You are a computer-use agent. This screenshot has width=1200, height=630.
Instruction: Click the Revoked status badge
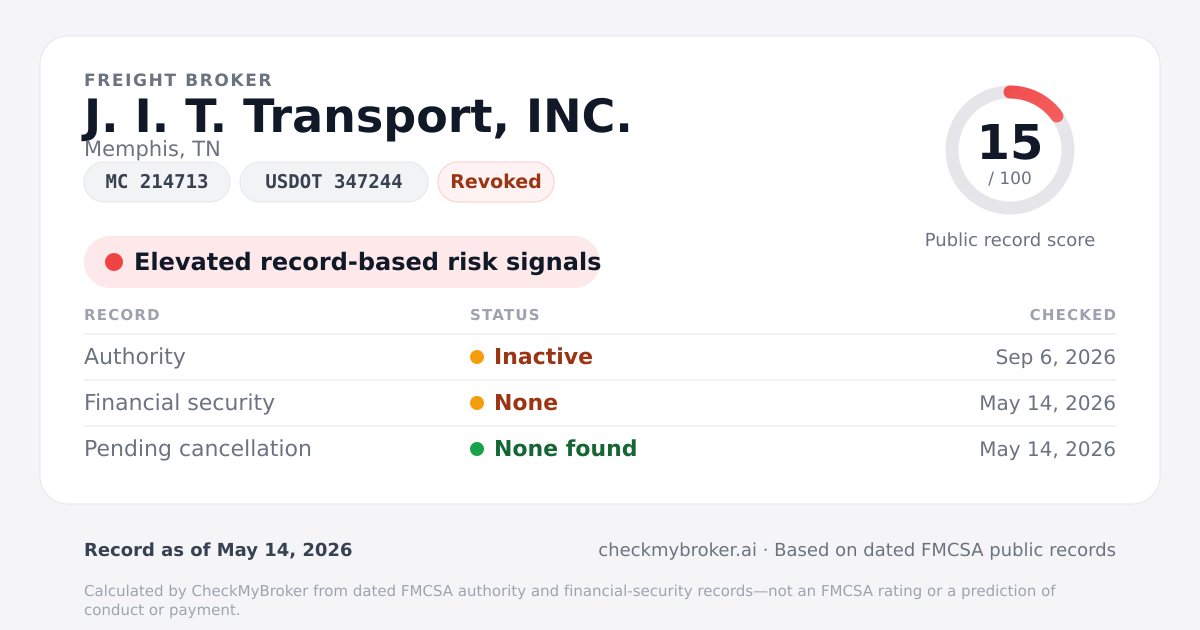(x=496, y=182)
